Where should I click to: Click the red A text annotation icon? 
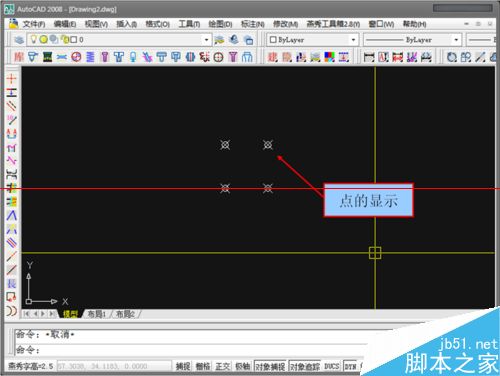tap(383, 57)
